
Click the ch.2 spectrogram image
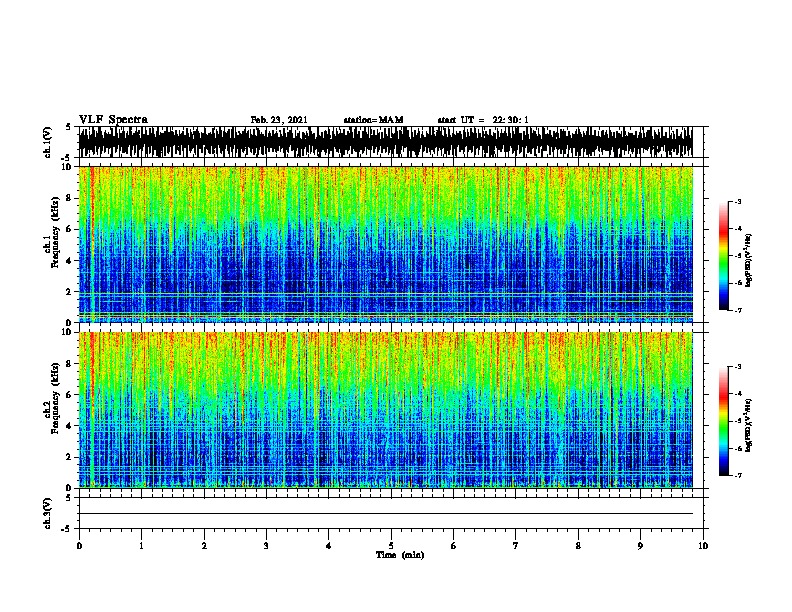click(x=385, y=410)
